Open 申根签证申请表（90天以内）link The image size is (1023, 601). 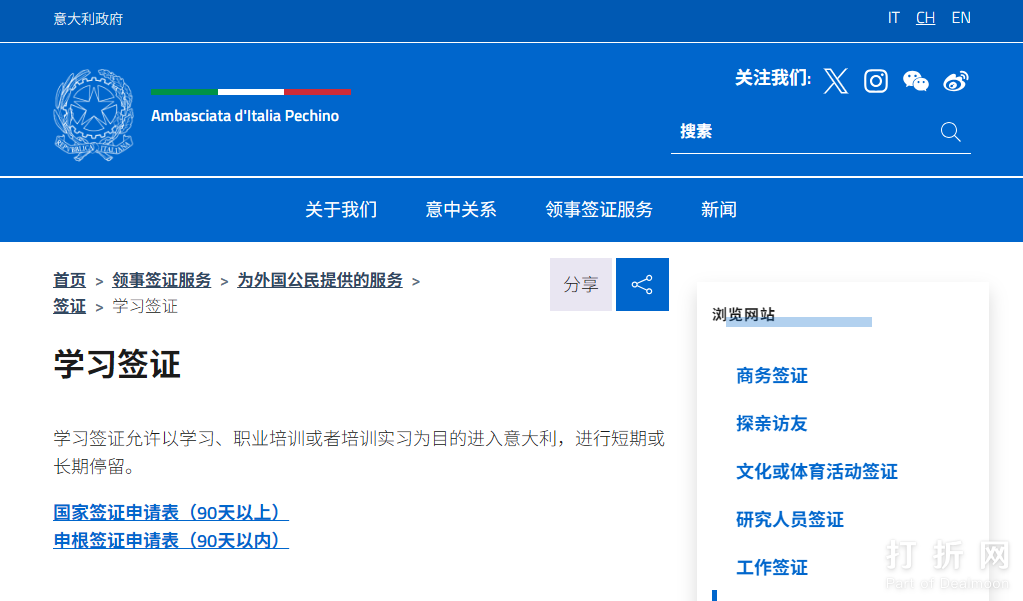click(171, 541)
